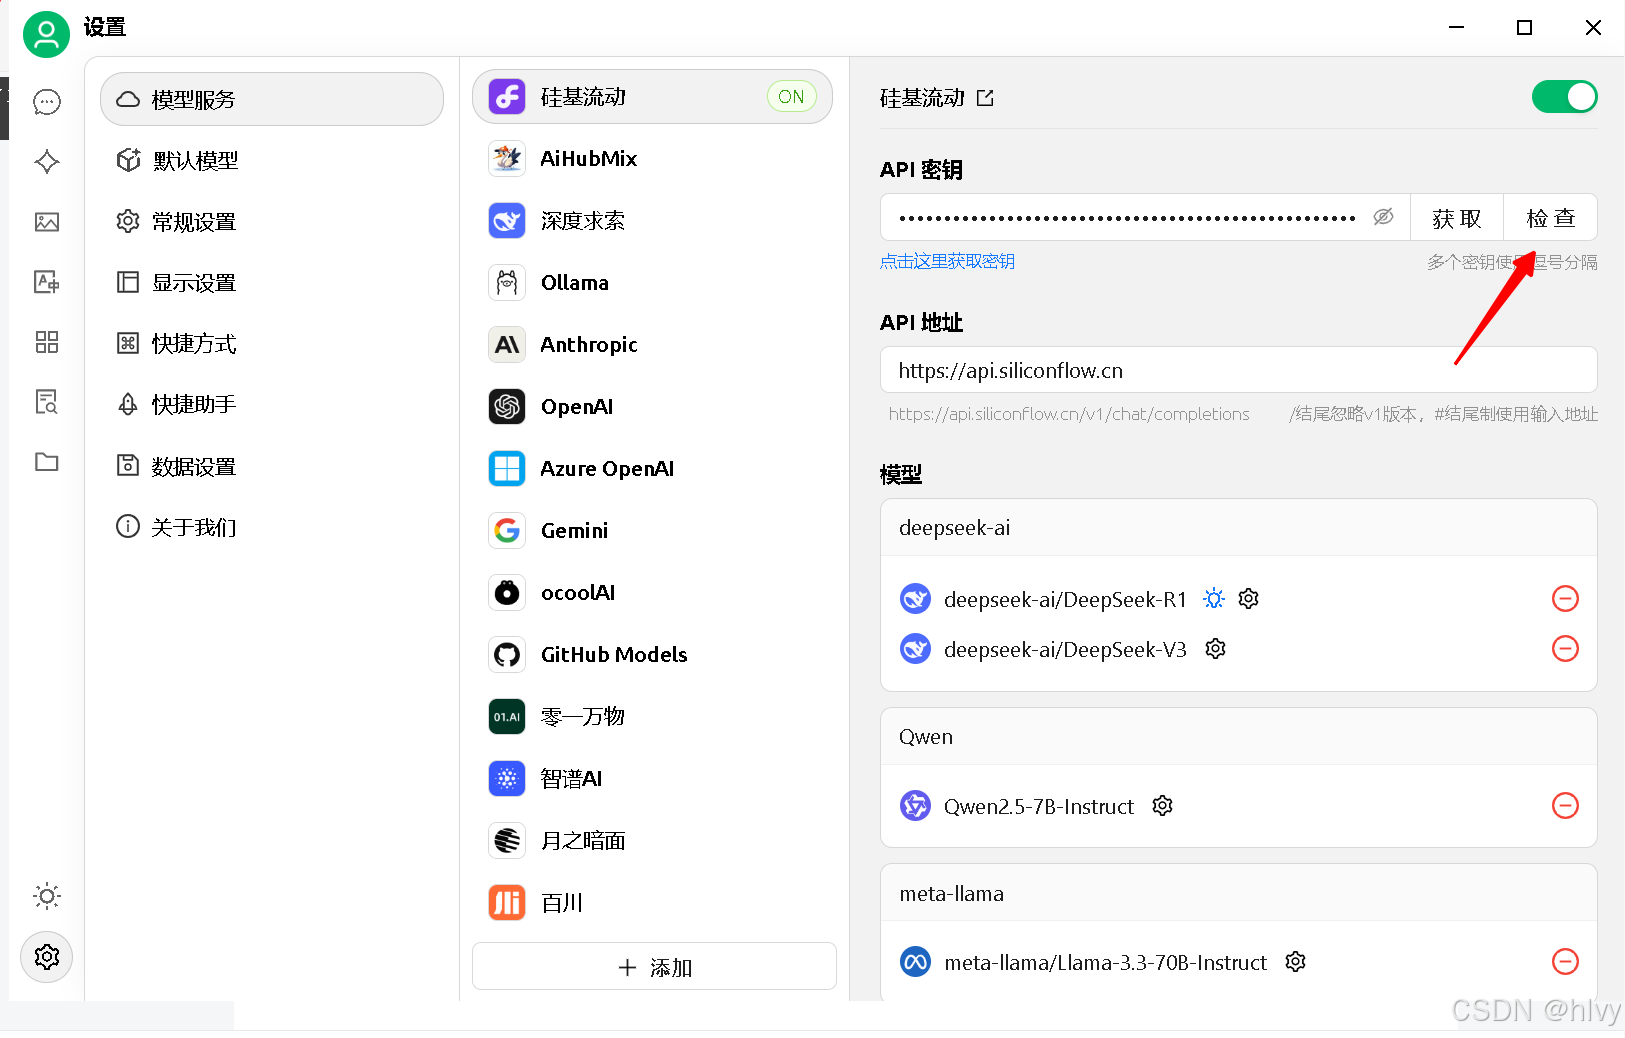Remove the DeepSeek-R1 model
Screen dimensions: 1625x1038
1565,599
